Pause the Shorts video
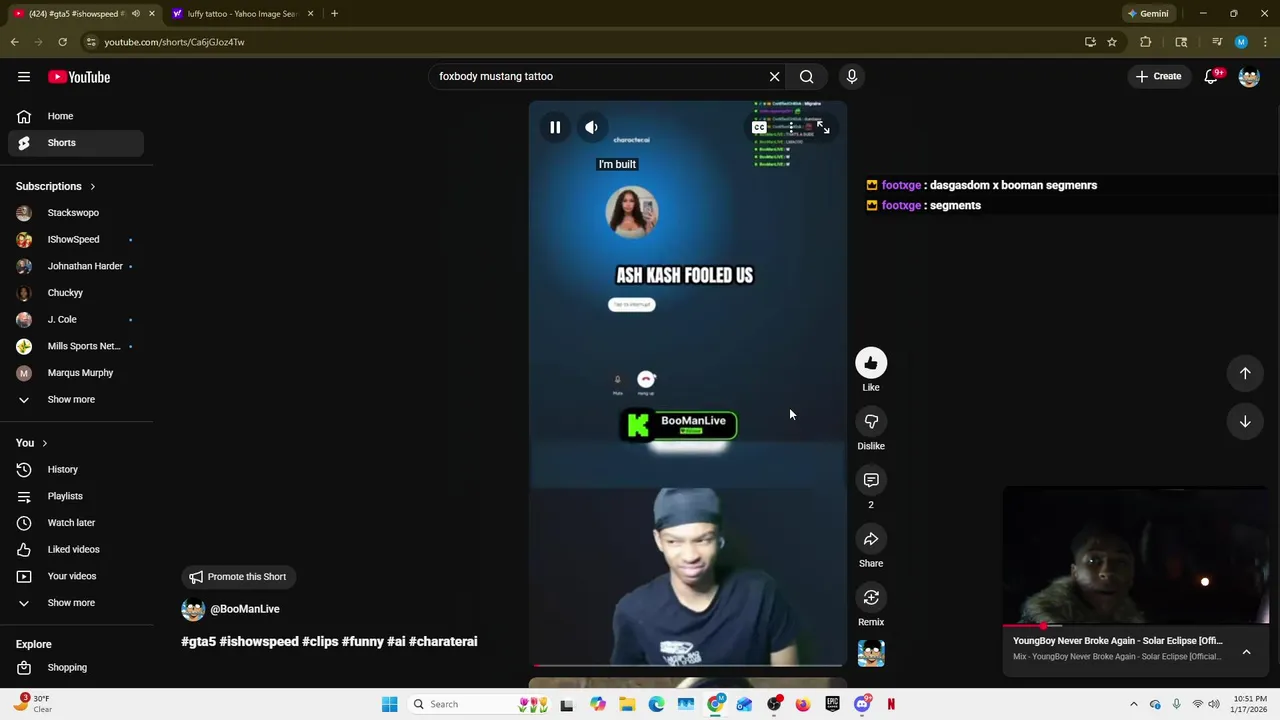The width and height of the screenshot is (1280, 720). point(555,127)
